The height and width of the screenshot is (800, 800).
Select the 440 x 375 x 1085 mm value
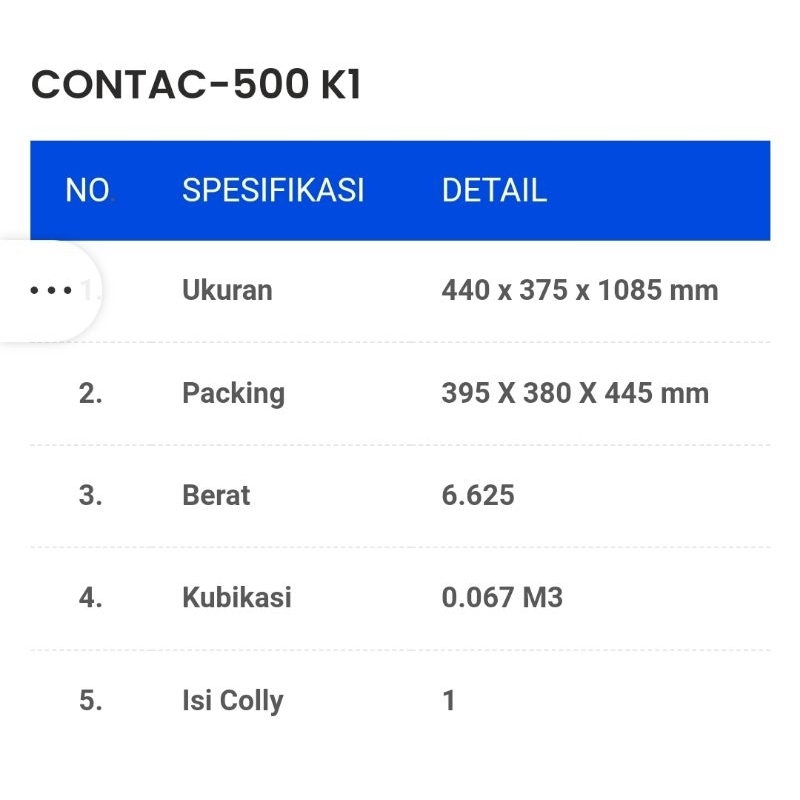[x=579, y=291]
